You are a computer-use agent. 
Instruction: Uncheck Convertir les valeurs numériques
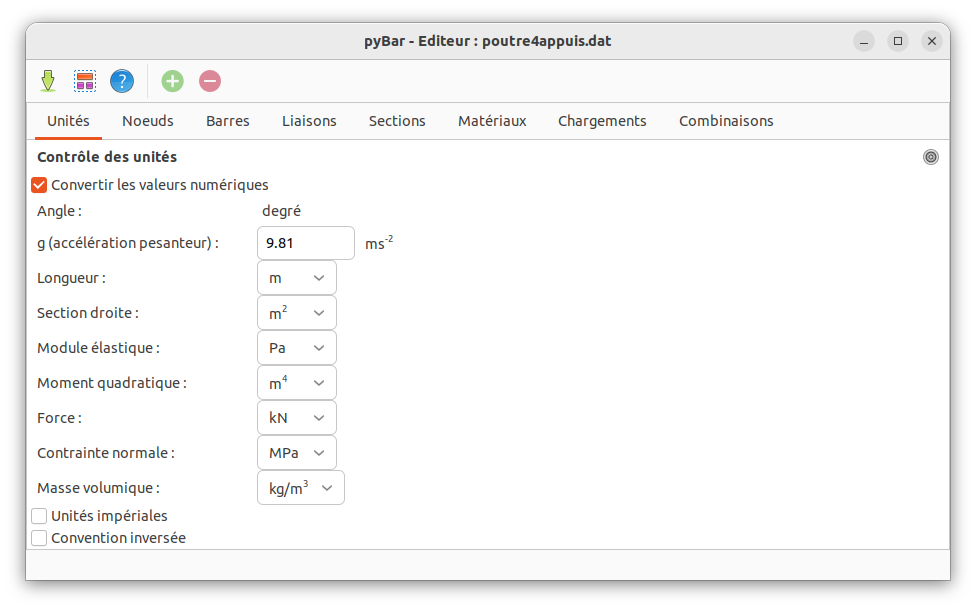(x=40, y=185)
